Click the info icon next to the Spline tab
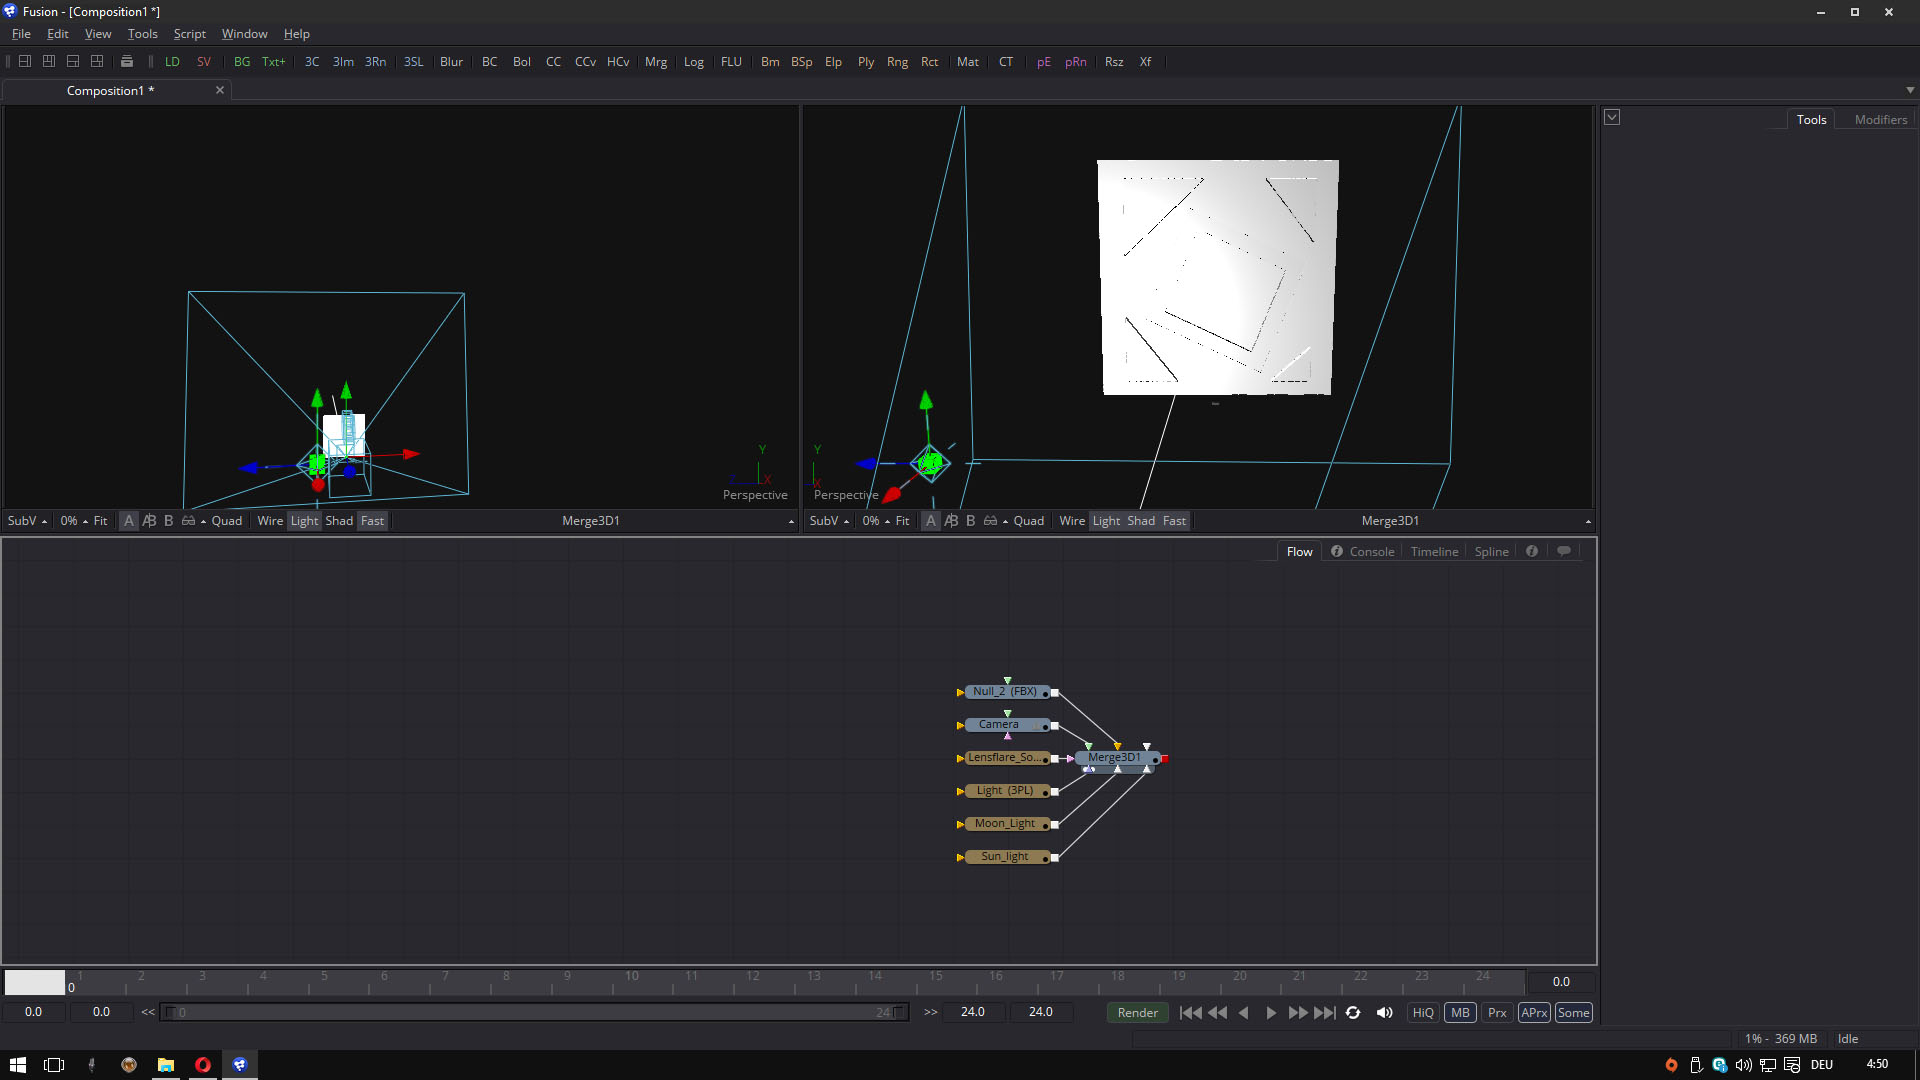1920x1080 pixels. pos(1532,551)
